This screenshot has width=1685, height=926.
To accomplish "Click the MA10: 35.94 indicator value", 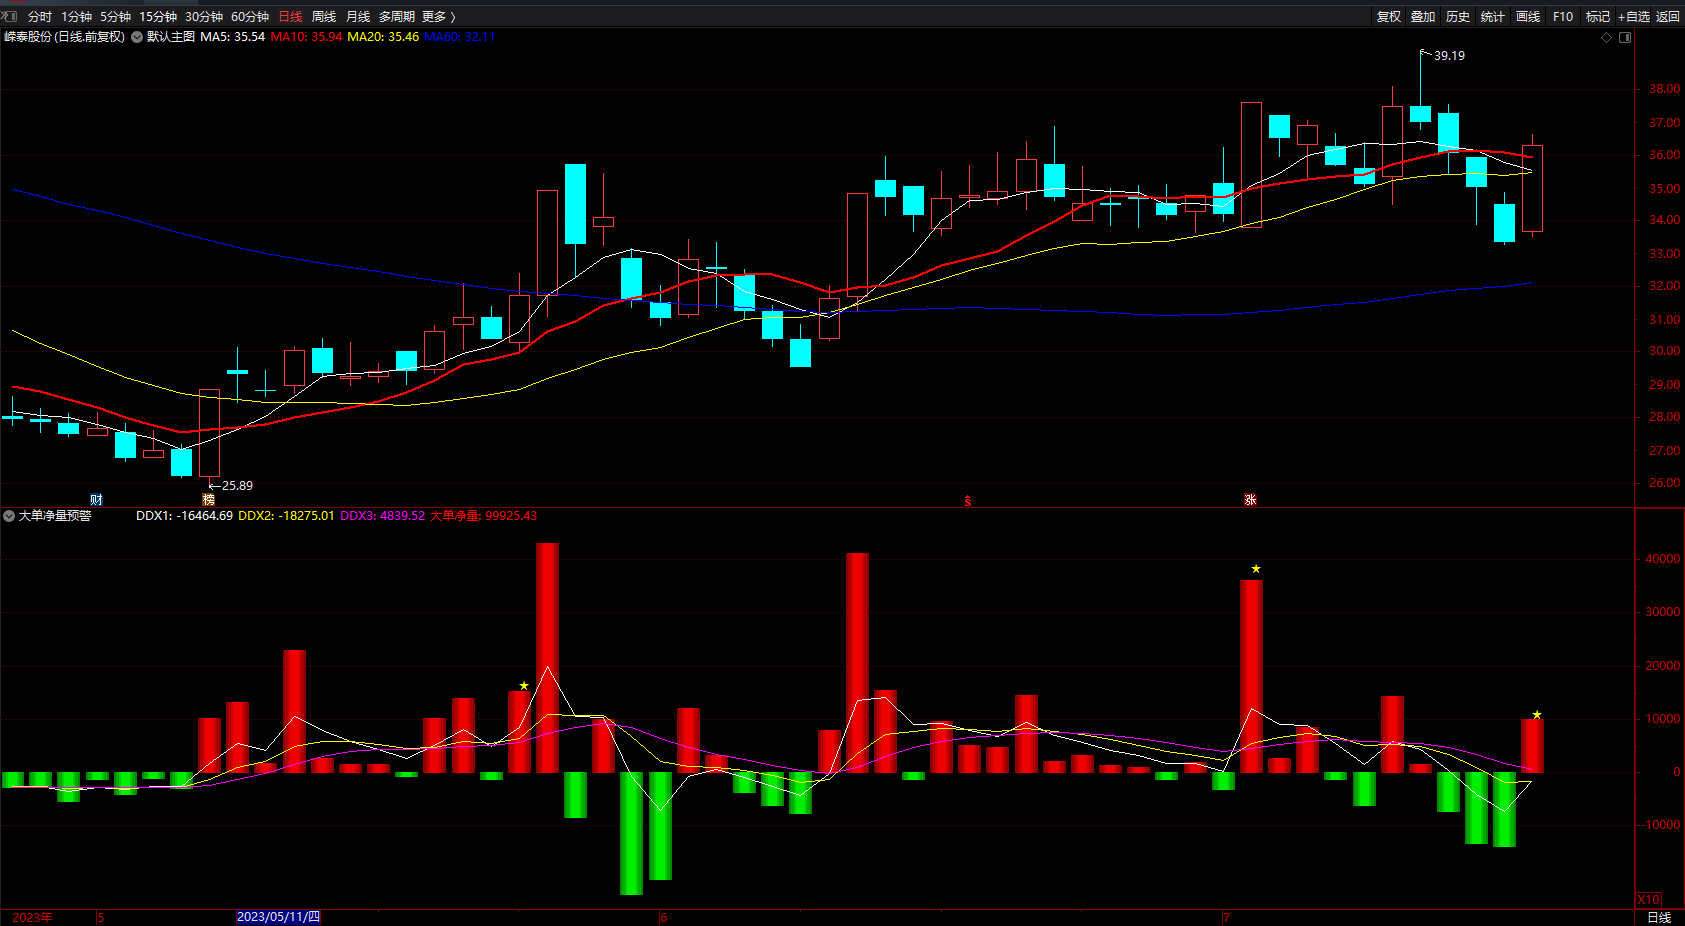I will (x=306, y=37).
